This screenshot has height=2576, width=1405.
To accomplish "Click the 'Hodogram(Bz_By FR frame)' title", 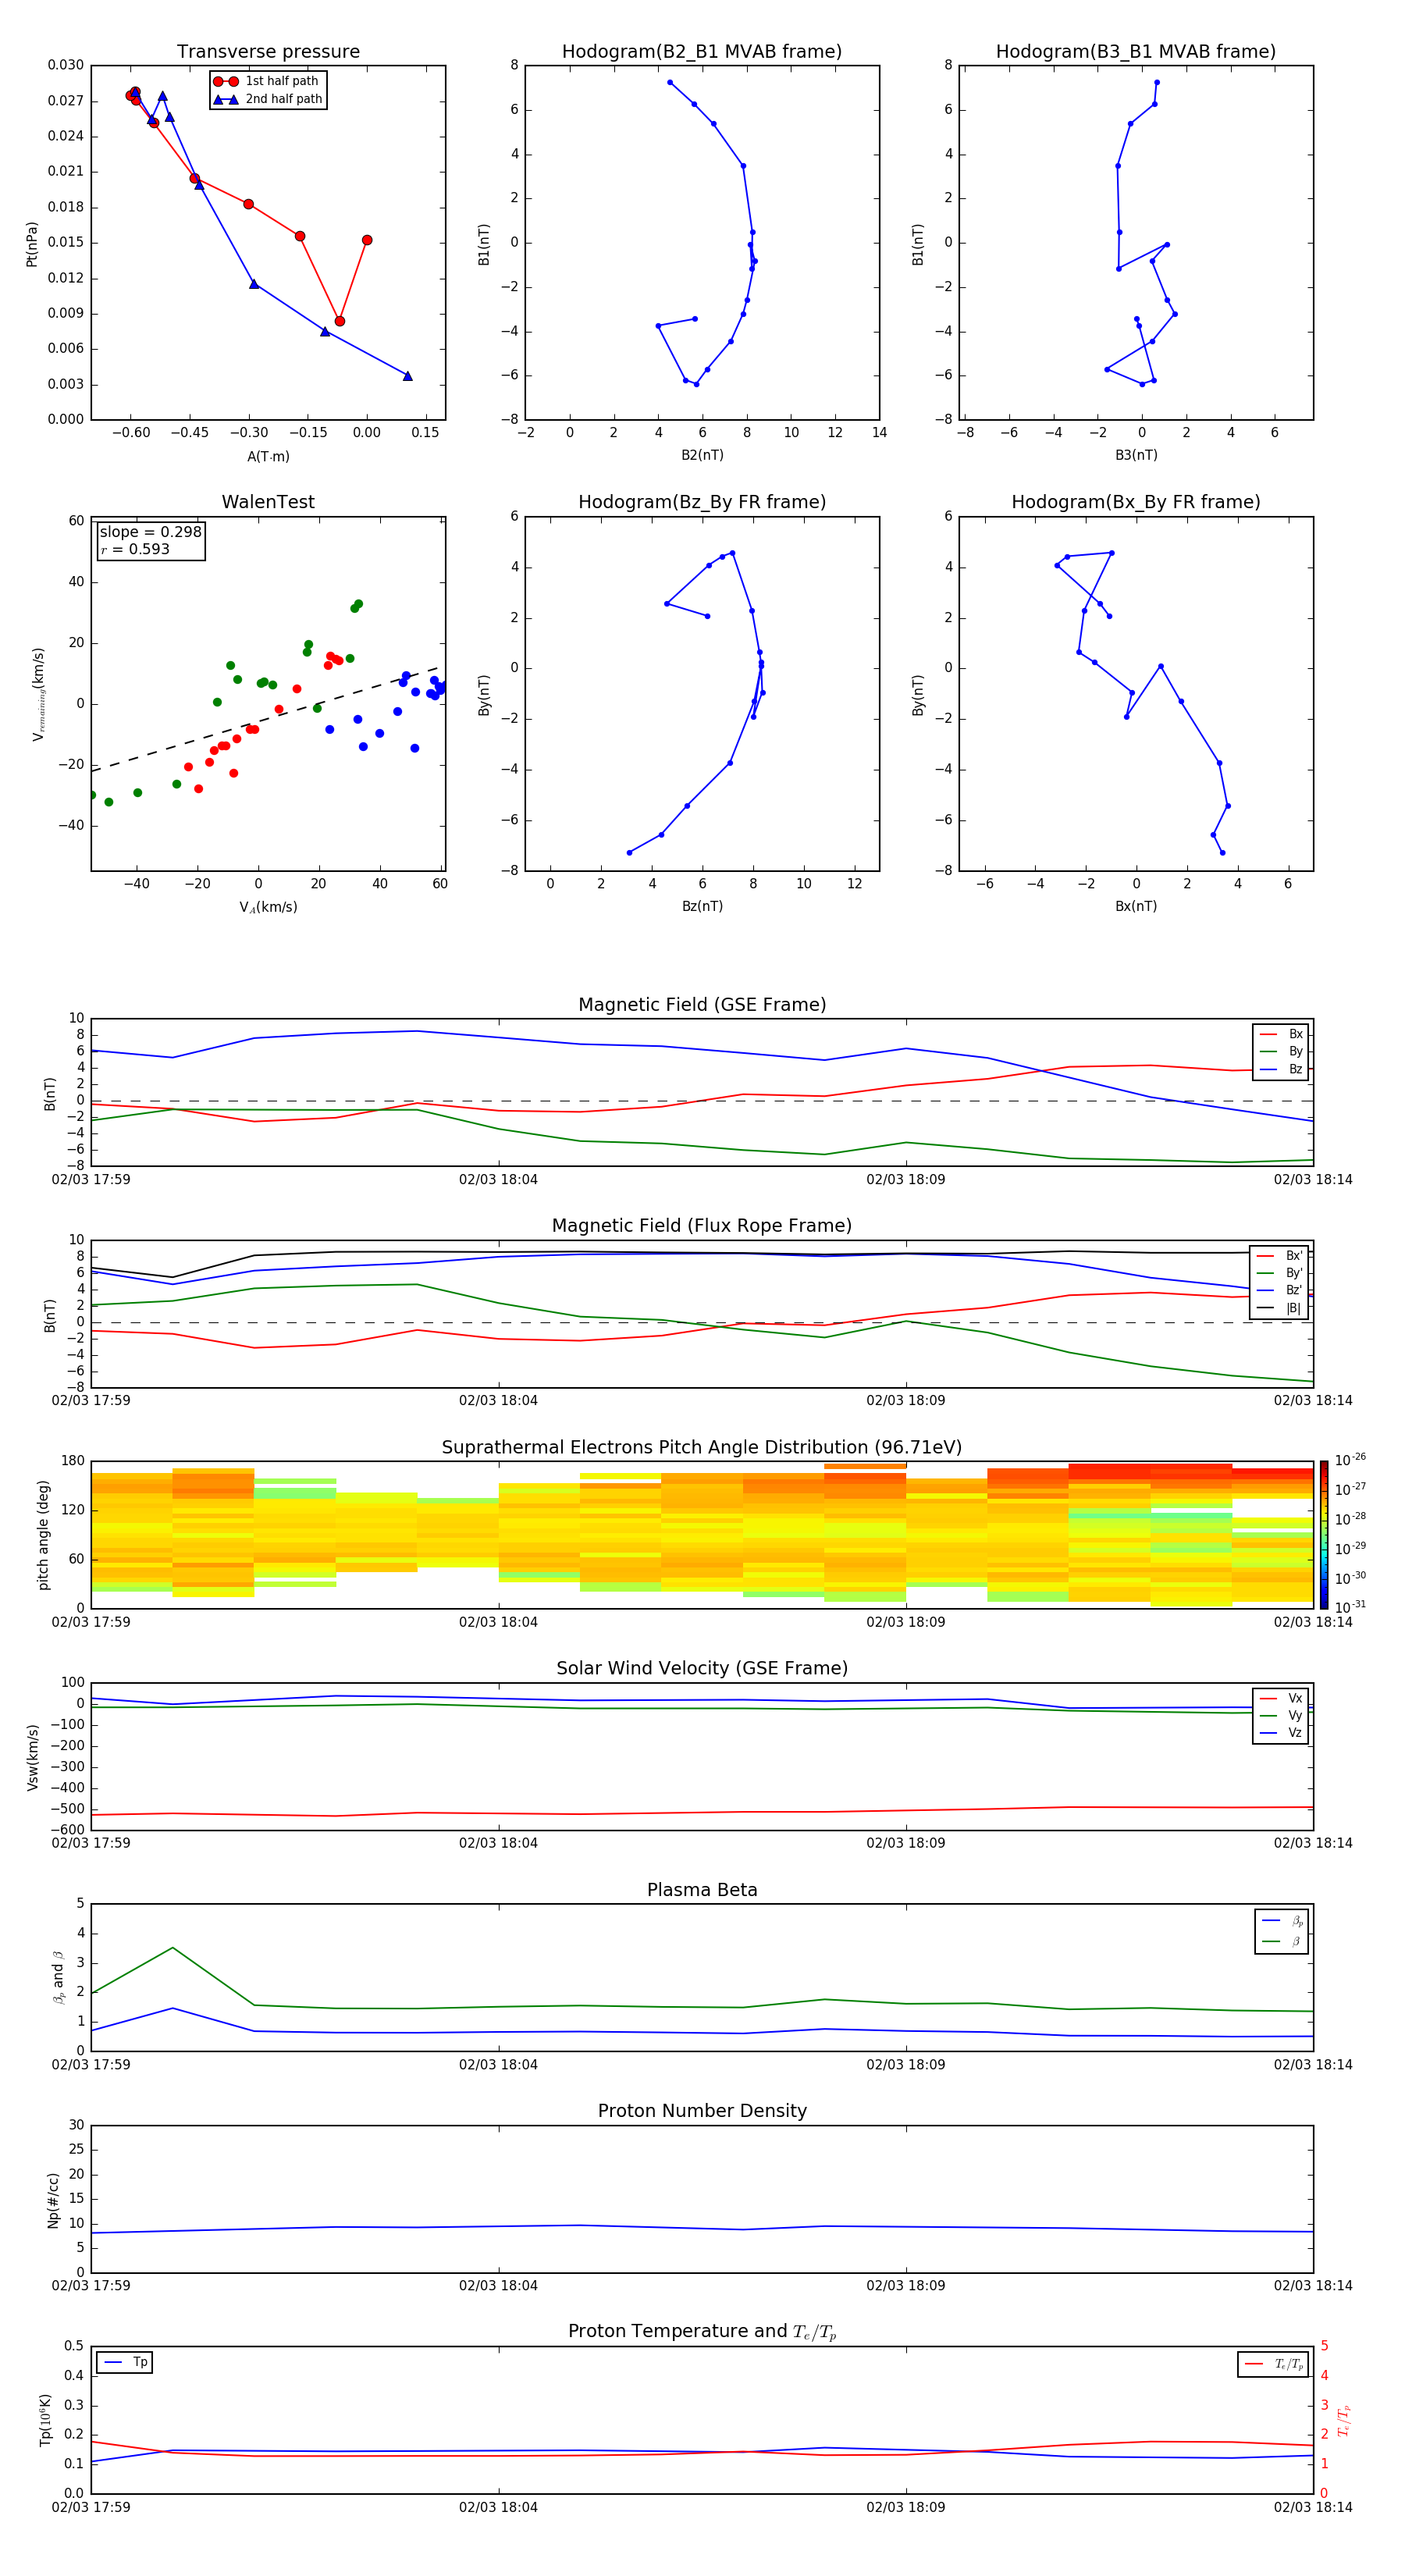I will click(x=702, y=502).
